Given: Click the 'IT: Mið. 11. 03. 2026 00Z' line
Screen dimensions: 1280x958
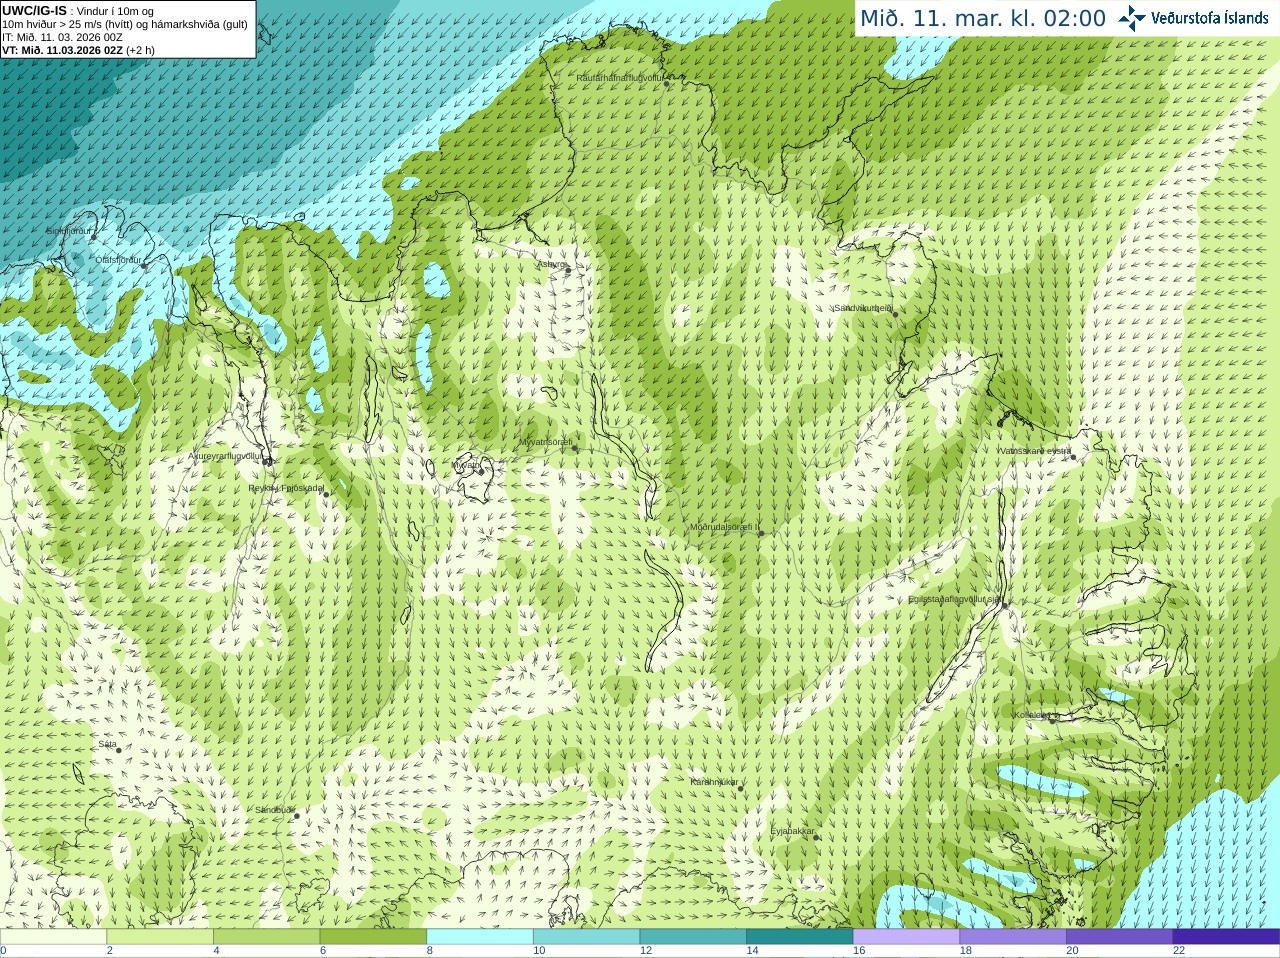Looking at the screenshot, I should pyautogui.click(x=62, y=37).
